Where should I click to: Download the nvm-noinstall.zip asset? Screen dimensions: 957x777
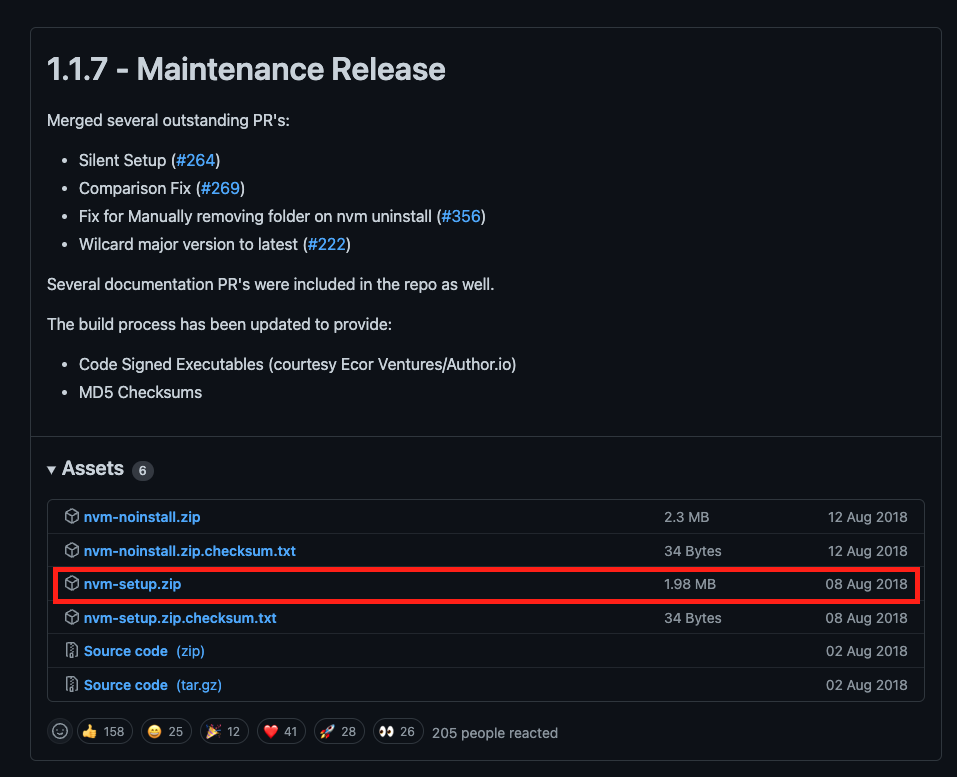[142, 517]
